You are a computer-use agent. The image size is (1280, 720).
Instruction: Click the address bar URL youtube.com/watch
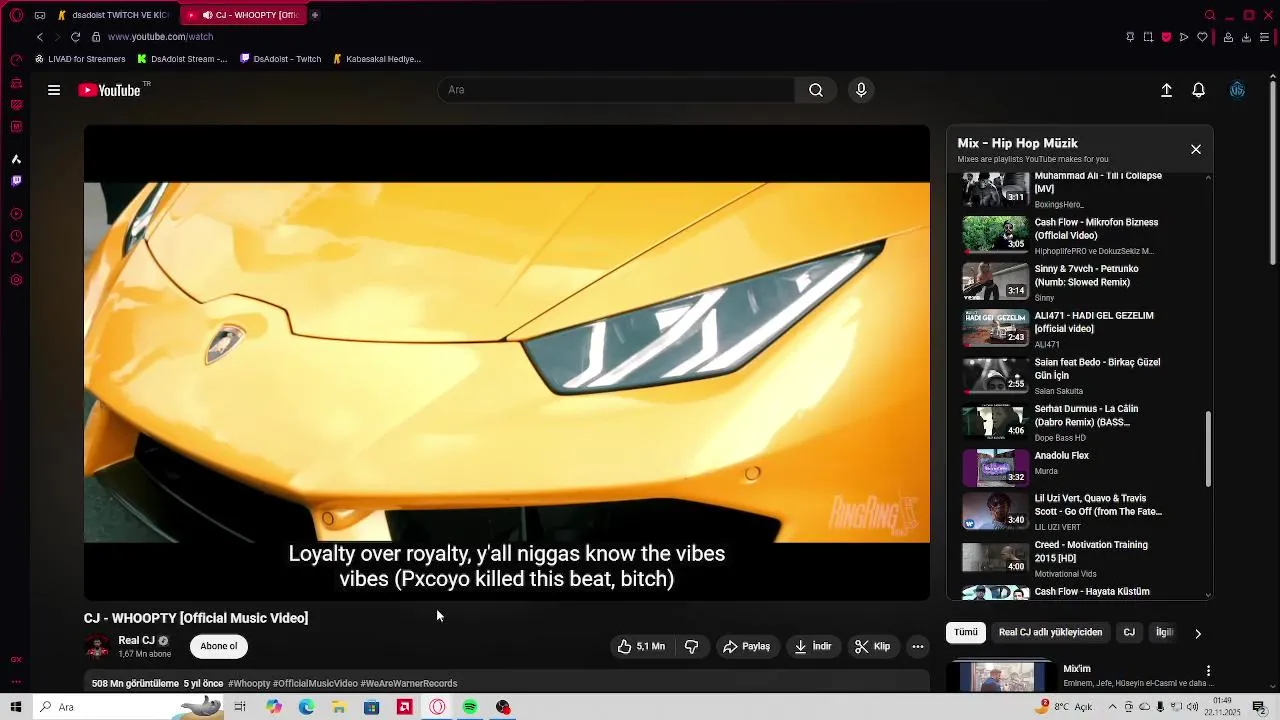(x=160, y=37)
